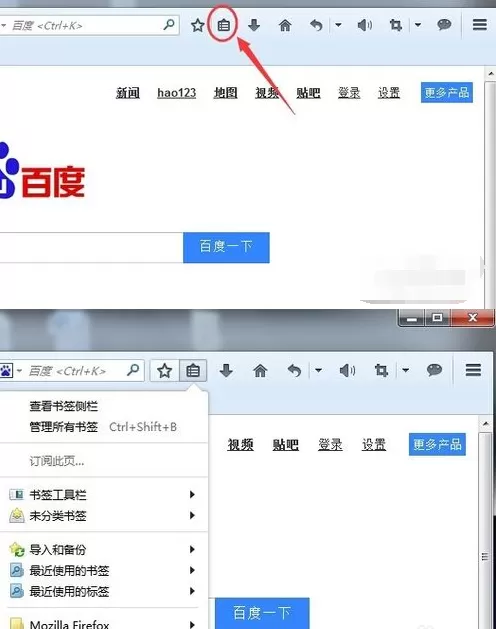Focus the 百度 search box in lower window
Screen dimensions: 496x629
[74, 371]
